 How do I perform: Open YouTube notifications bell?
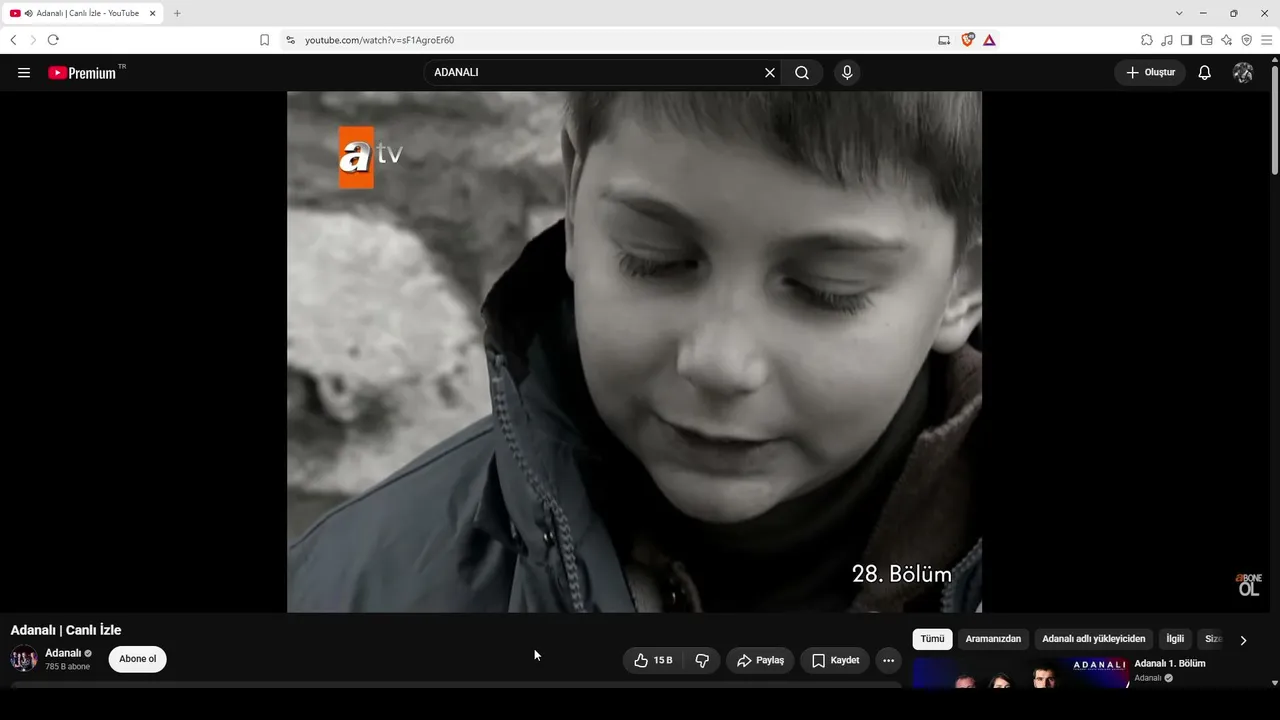pyautogui.click(x=1205, y=73)
